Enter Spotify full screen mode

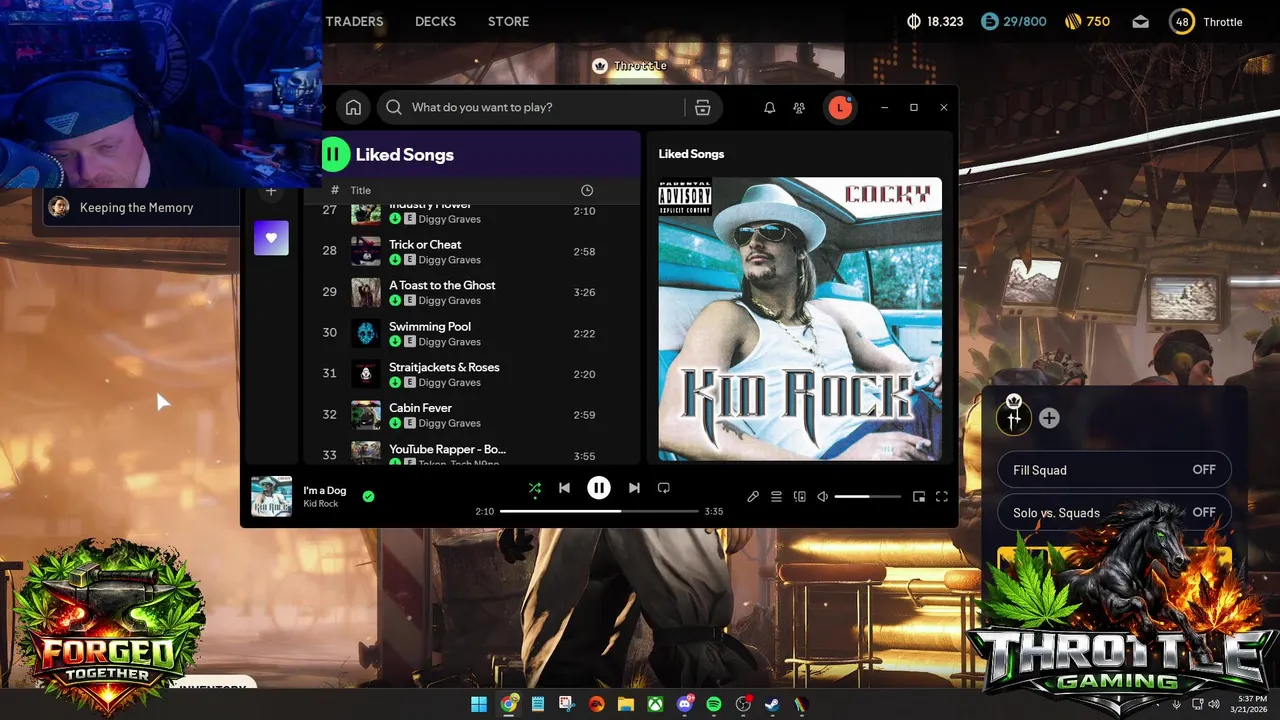tap(942, 496)
